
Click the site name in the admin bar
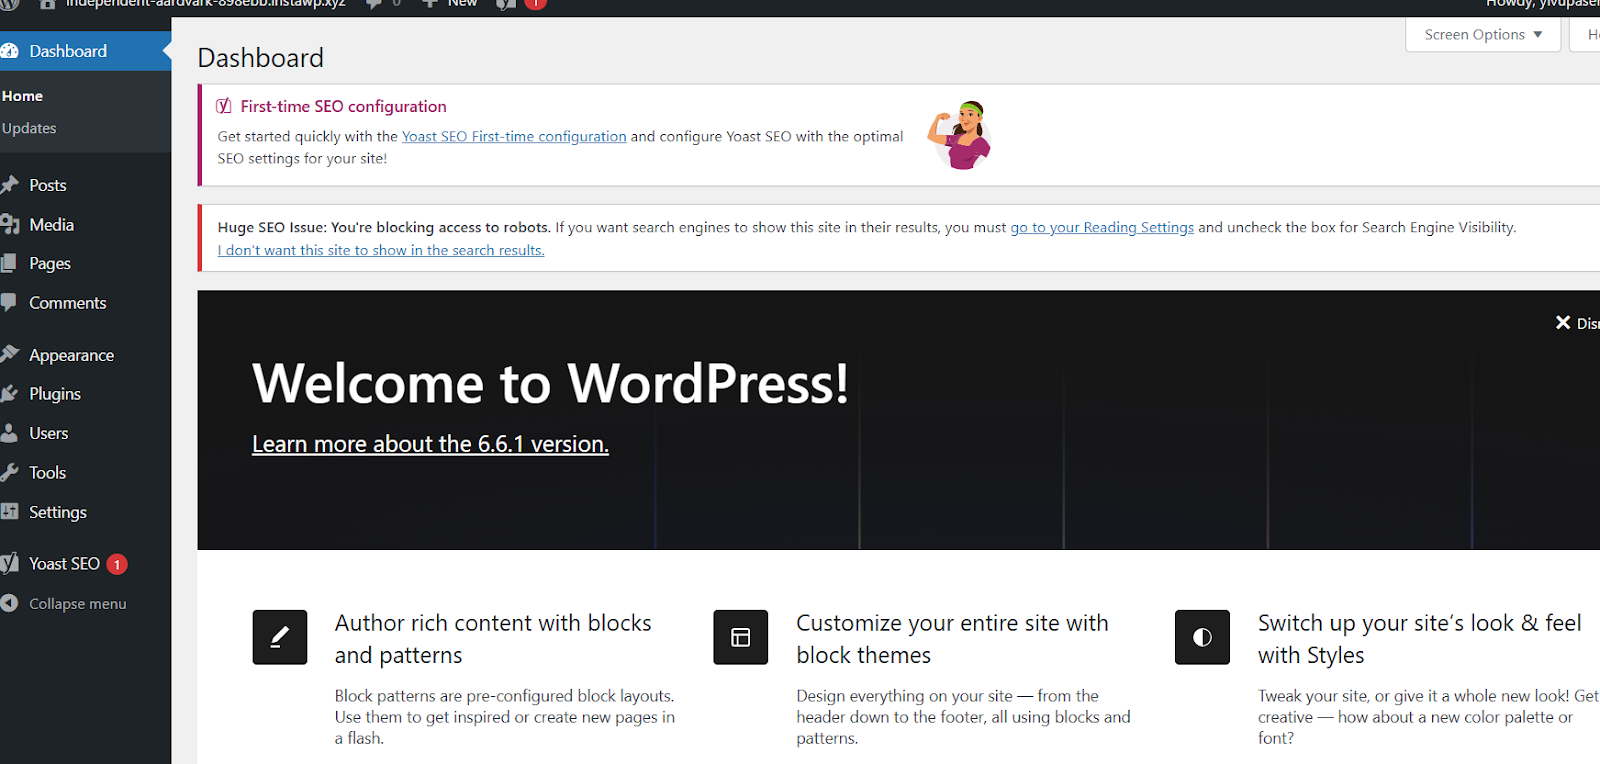[x=205, y=4]
